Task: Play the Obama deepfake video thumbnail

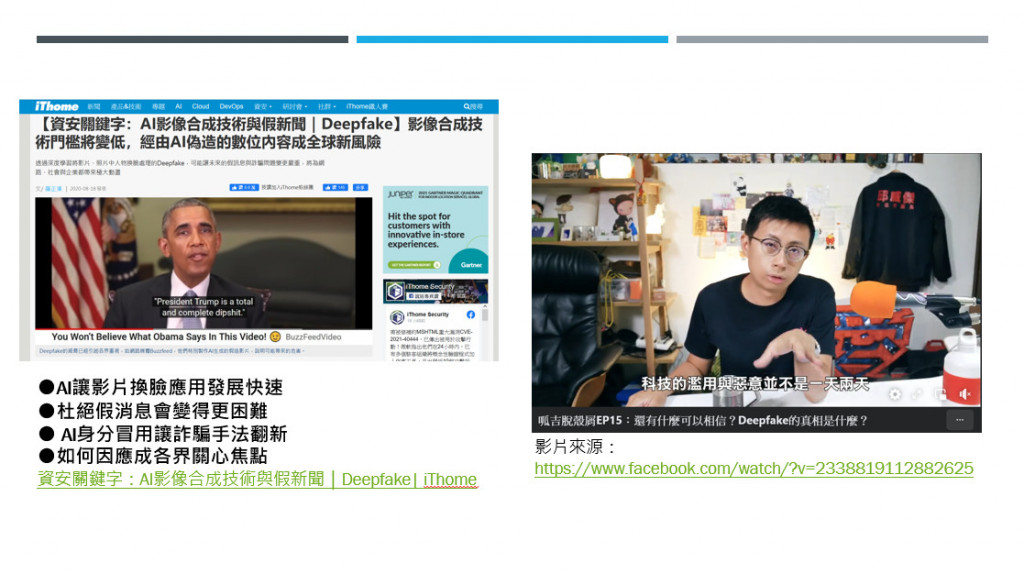Action: [x=204, y=263]
